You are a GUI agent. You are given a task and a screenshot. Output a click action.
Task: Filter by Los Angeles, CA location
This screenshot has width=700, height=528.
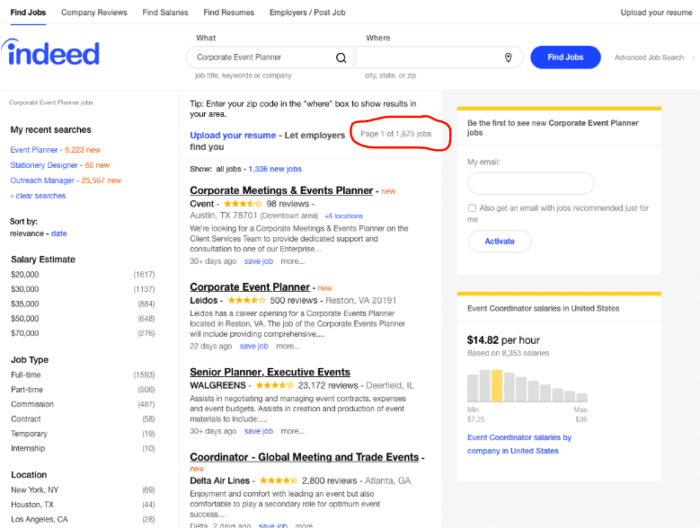click(x=39, y=520)
